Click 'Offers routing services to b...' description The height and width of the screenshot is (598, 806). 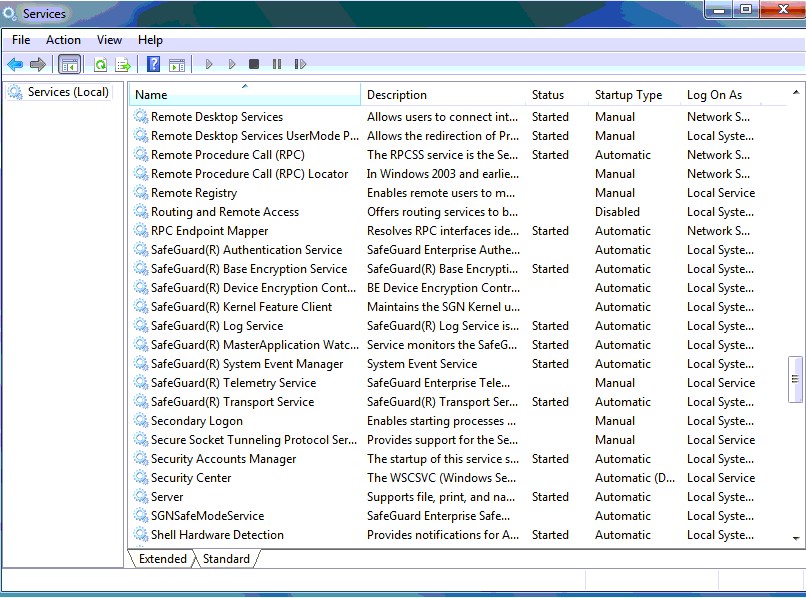point(442,212)
